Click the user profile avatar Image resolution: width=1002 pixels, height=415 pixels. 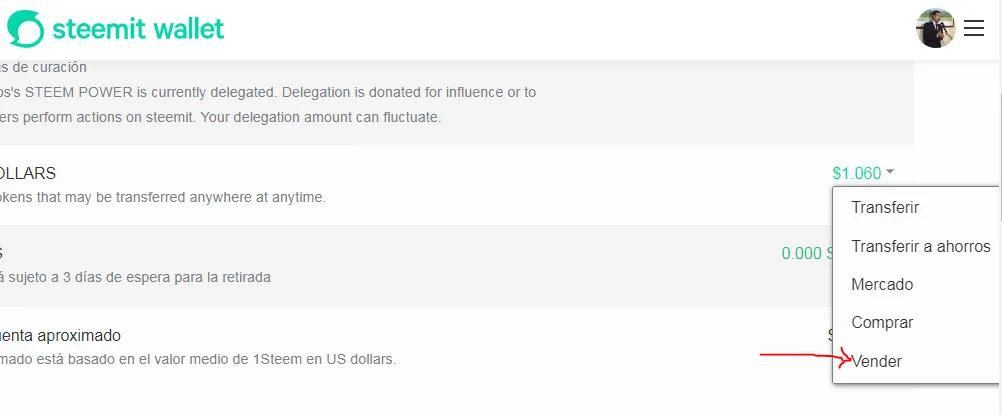(935, 28)
